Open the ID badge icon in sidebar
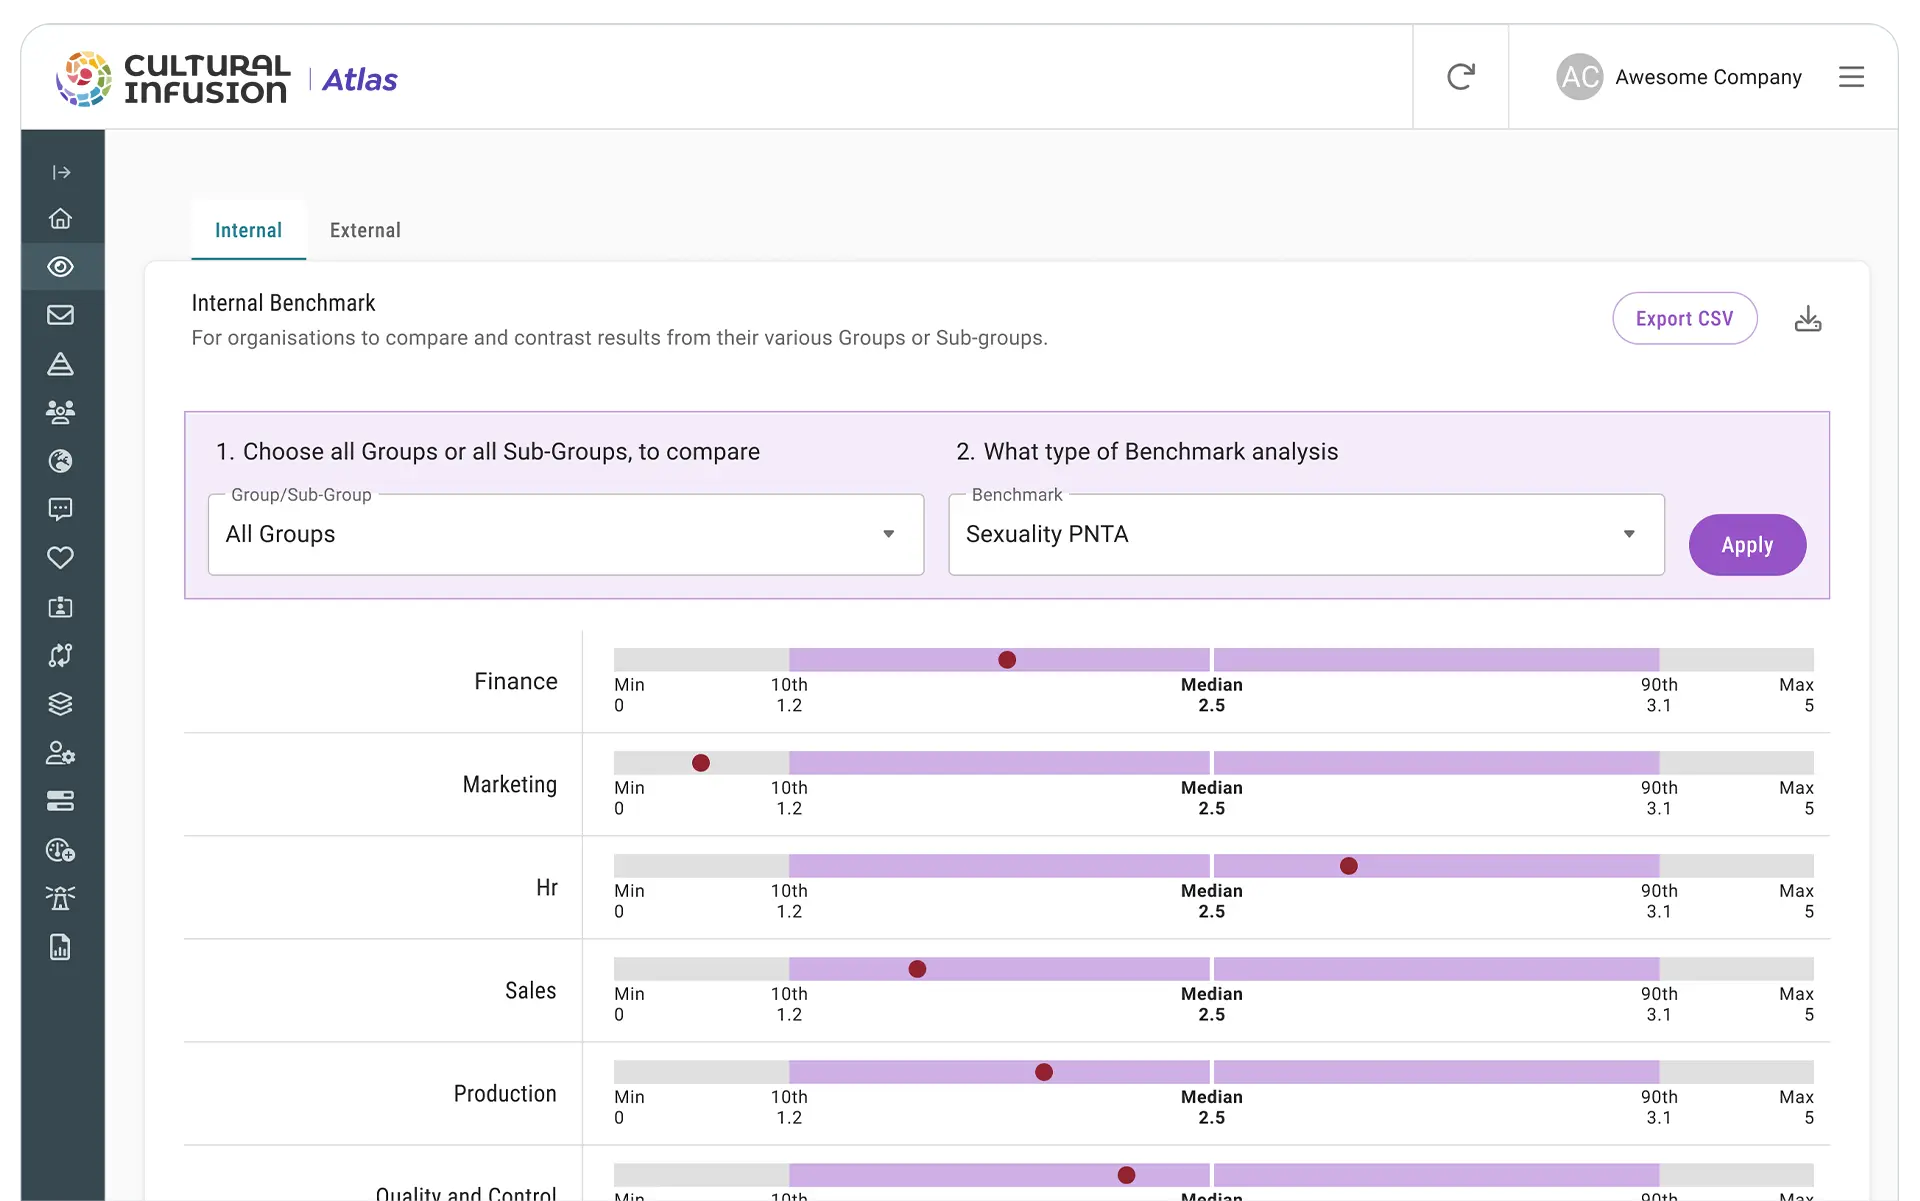The height and width of the screenshot is (1201, 1920). (x=61, y=607)
